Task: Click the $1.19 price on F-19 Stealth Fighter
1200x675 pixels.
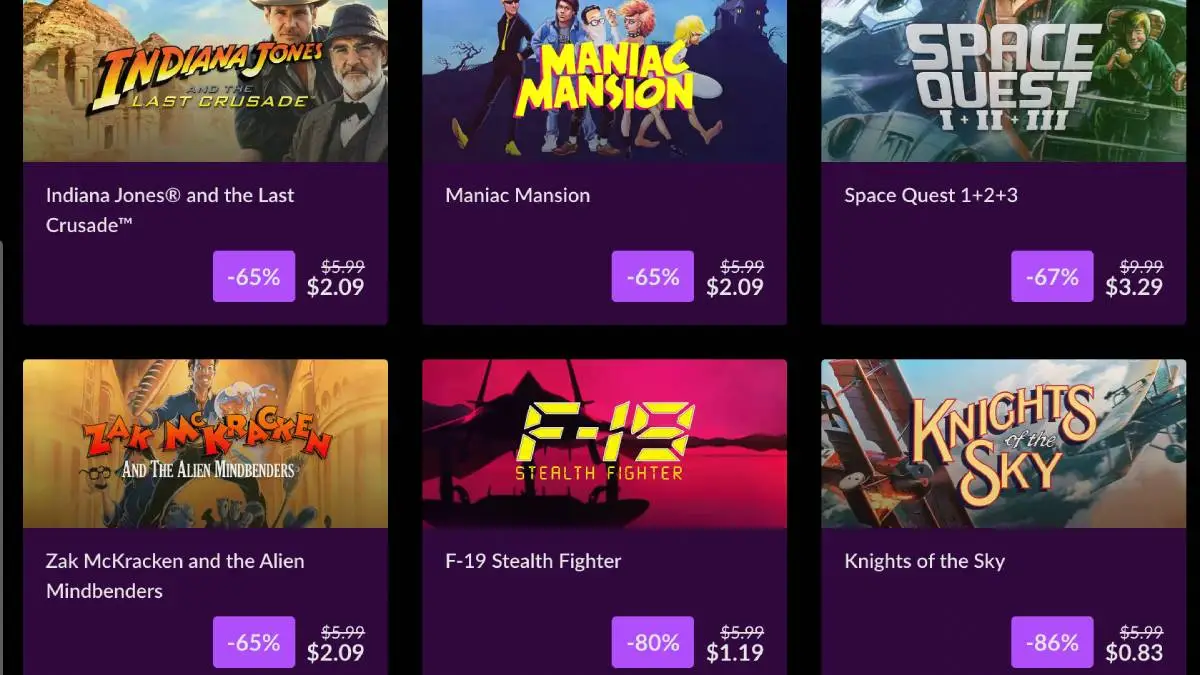Action: click(735, 654)
